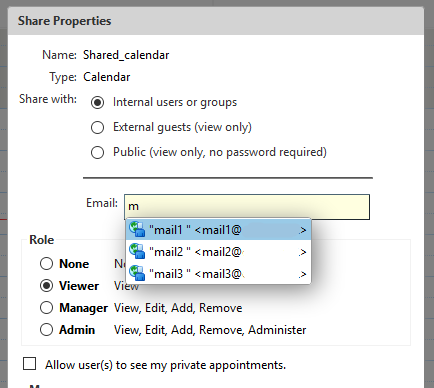Image resolution: width=434 pixels, height=388 pixels.
Task: Click the contact icon beside mail3 suggestion
Action: pos(137,273)
